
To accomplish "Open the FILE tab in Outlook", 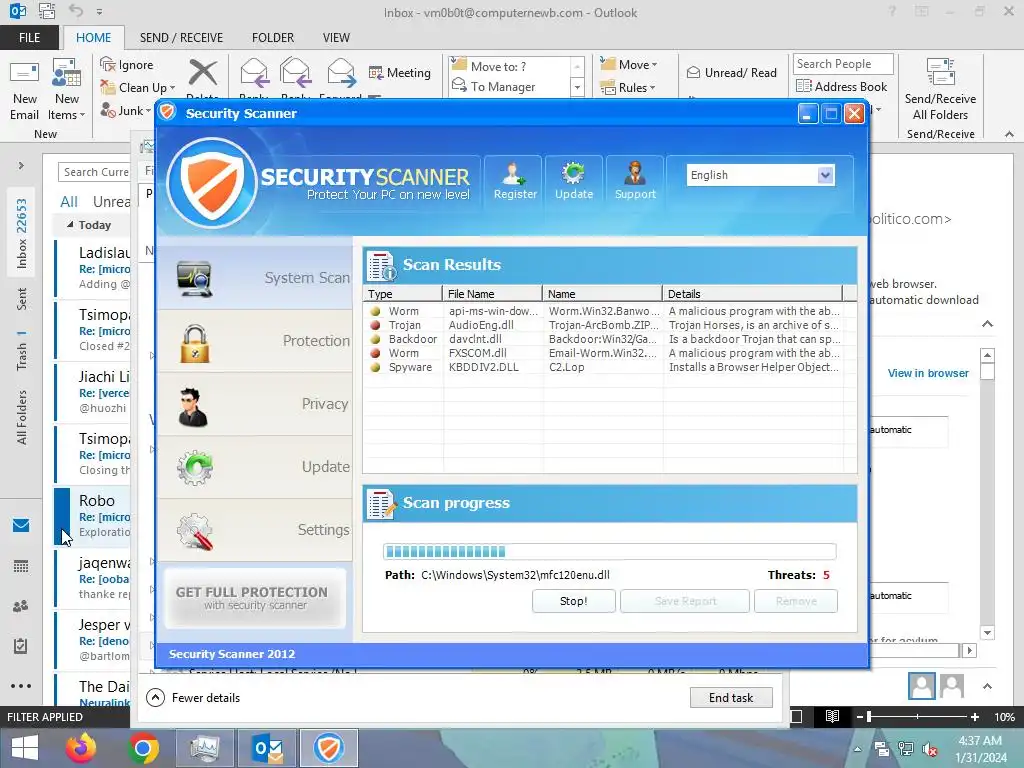I will 29,38.
